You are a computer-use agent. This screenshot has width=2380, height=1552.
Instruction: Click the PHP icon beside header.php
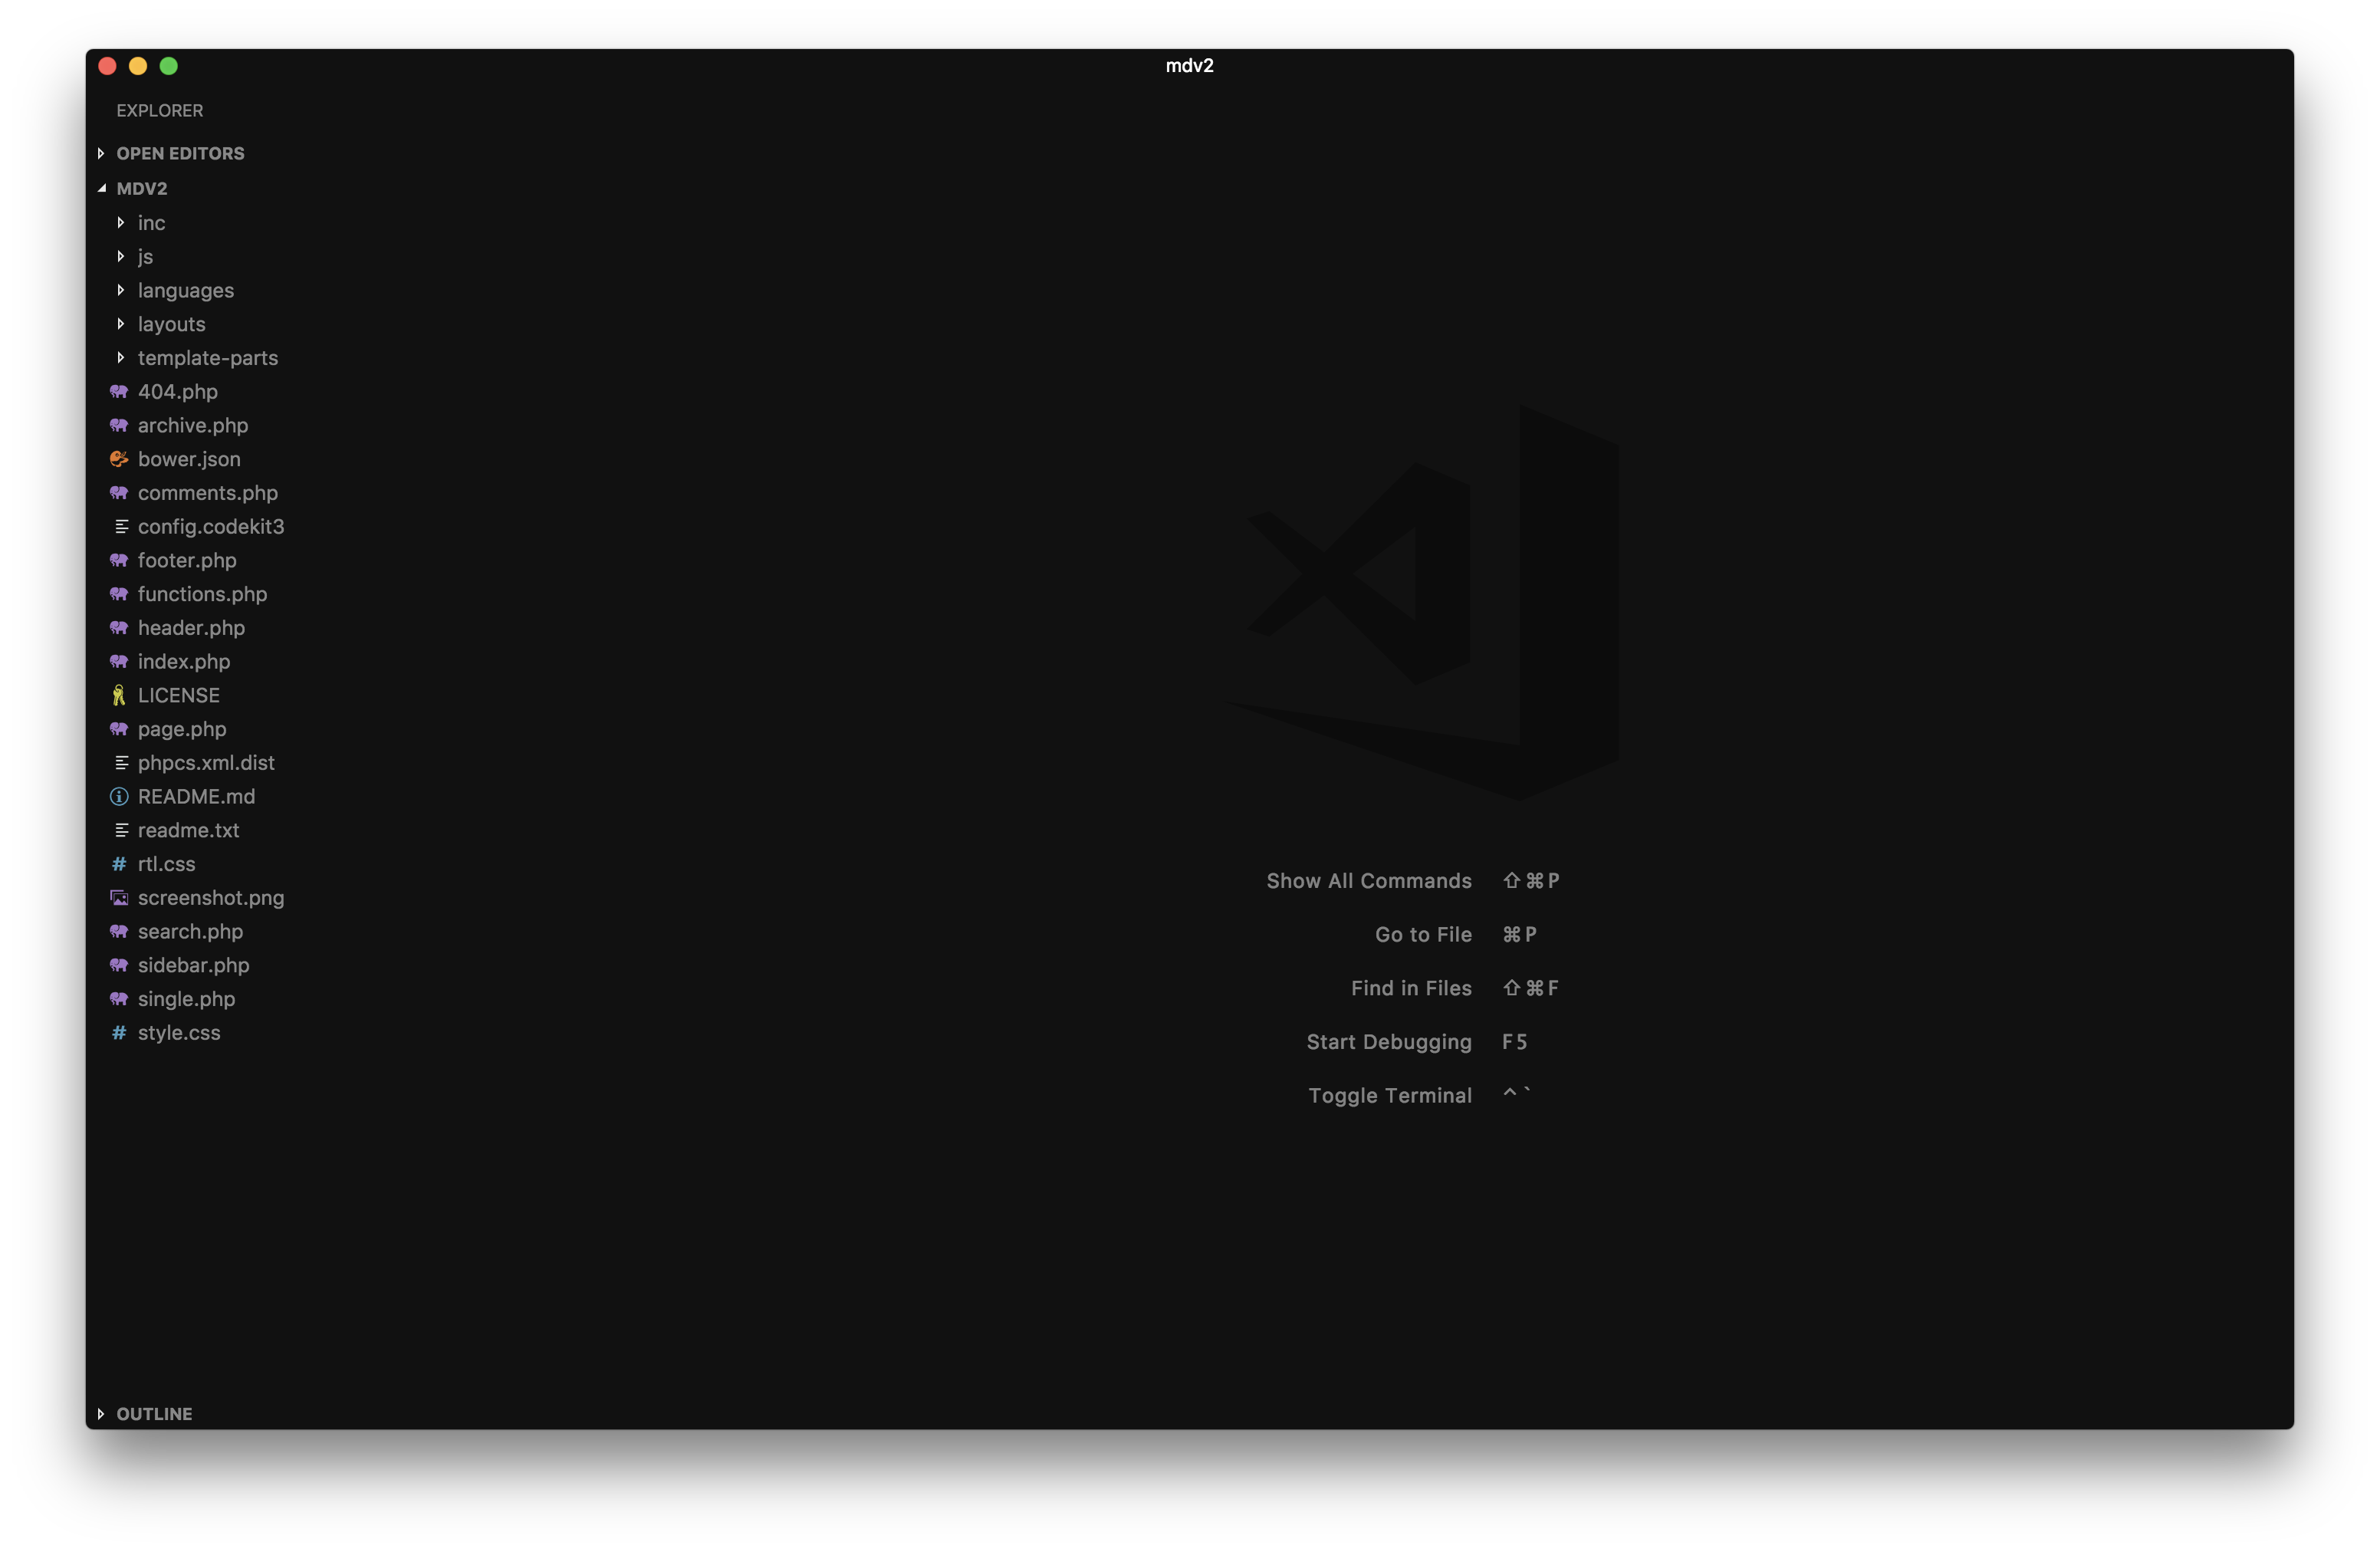(119, 628)
